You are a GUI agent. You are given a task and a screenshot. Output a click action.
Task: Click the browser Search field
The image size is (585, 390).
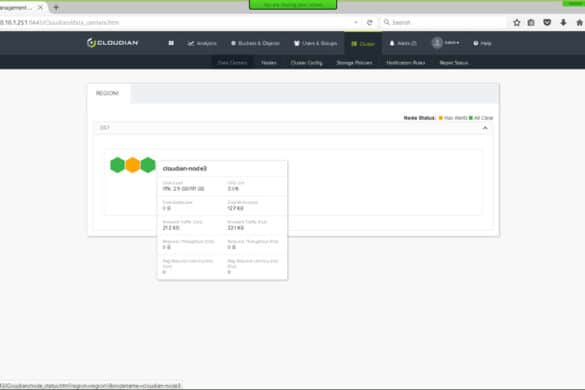444,22
